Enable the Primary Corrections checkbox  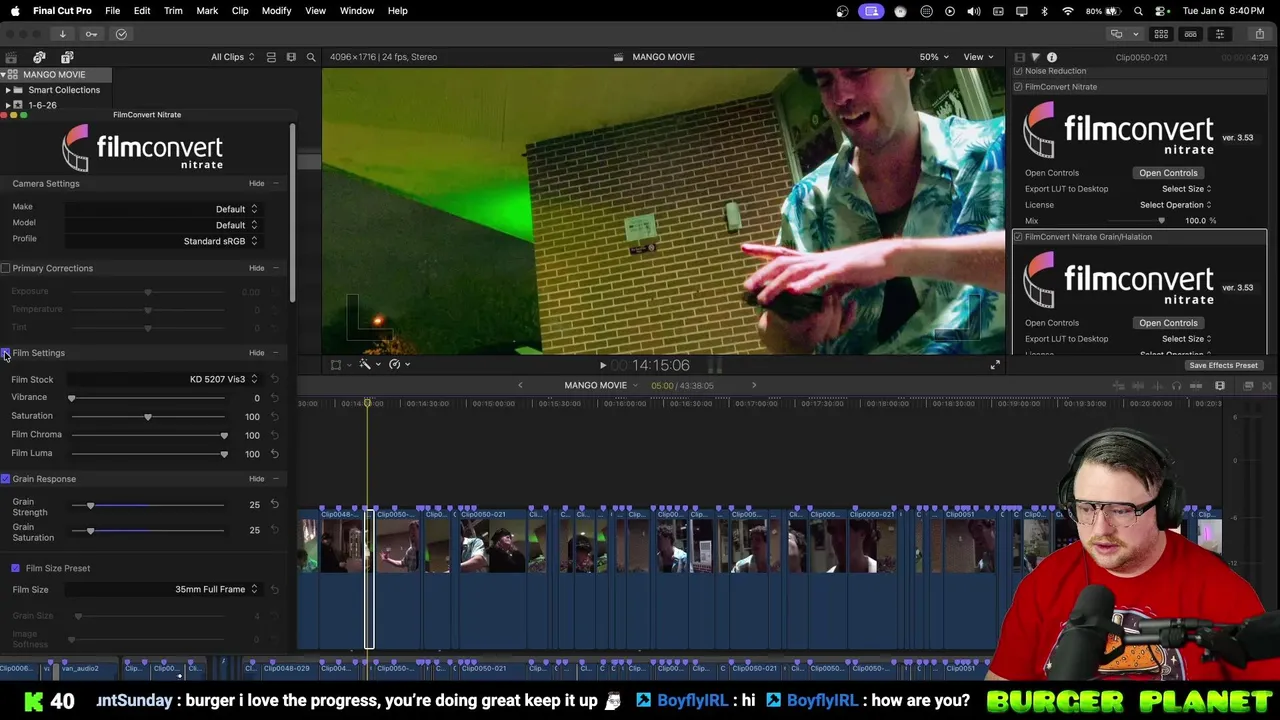[x=5, y=268]
